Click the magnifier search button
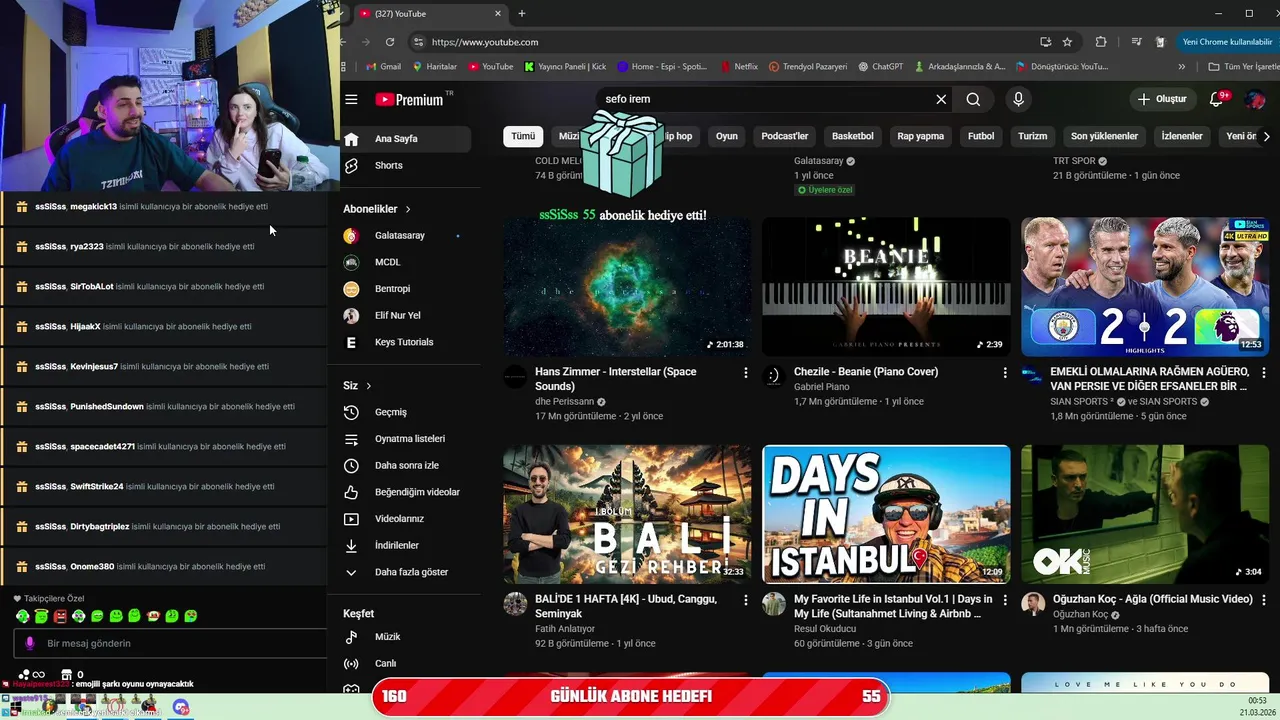The width and height of the screenshot is (1280, 720). (x=973, y=99)
